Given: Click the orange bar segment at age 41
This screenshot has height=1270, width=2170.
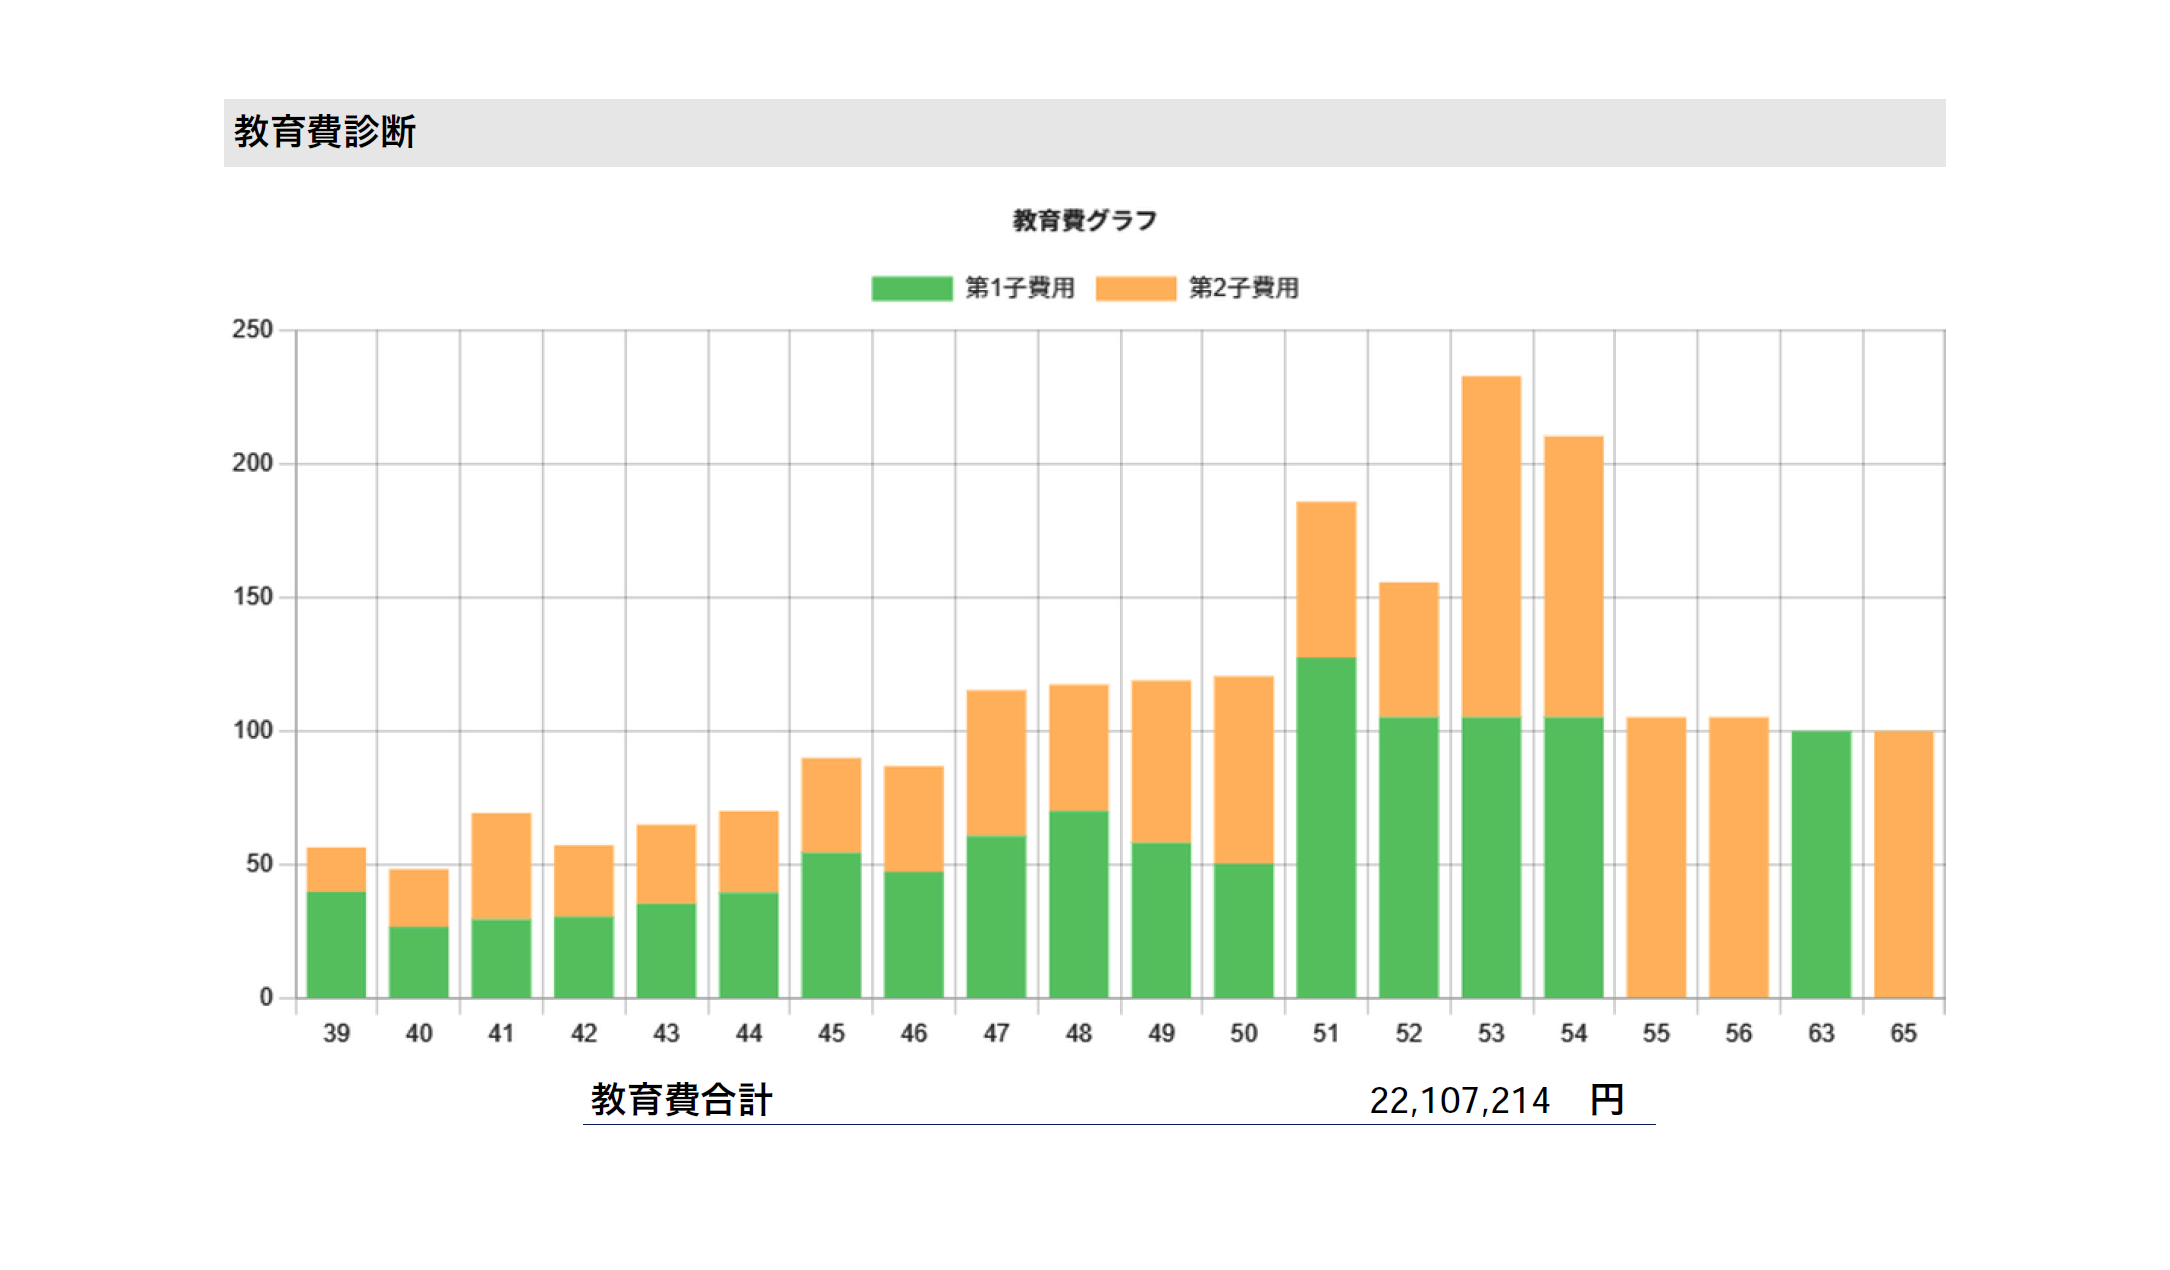Looking at the screenshot, I should (501, 866).
